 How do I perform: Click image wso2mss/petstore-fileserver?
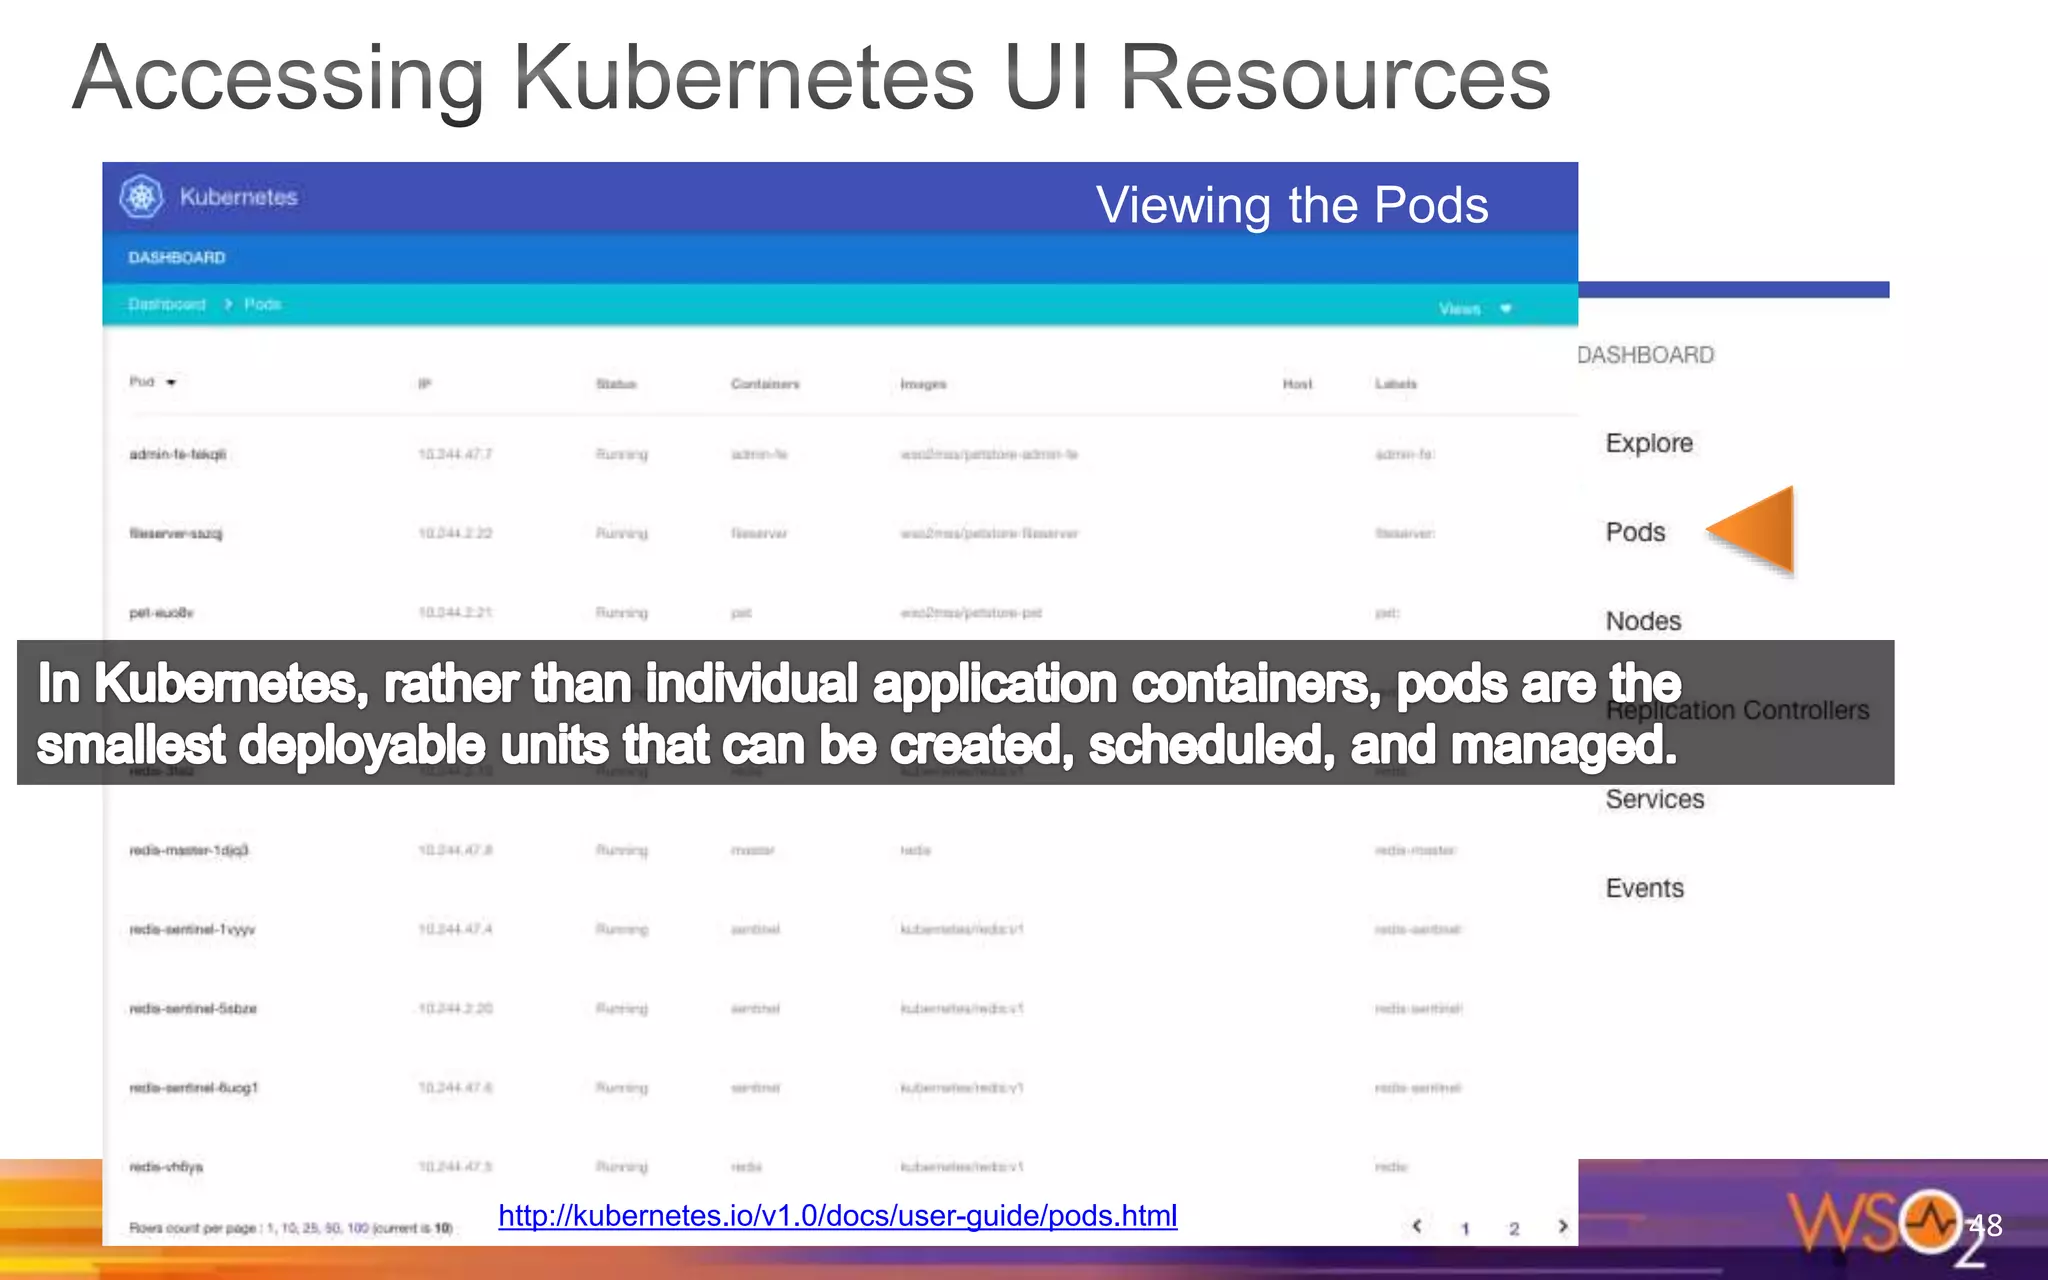point(989,534)
